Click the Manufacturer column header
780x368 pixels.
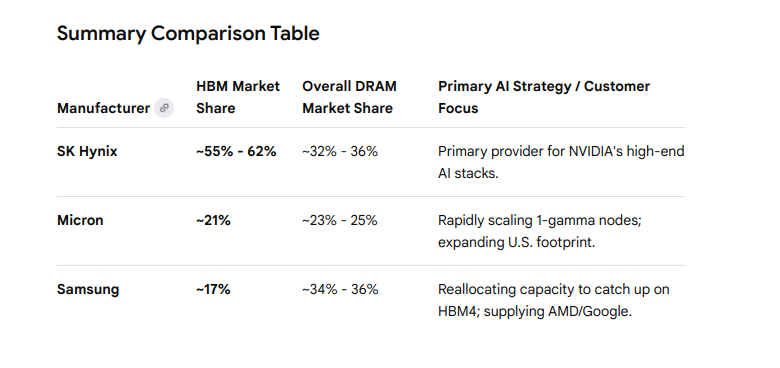(103, 108)
